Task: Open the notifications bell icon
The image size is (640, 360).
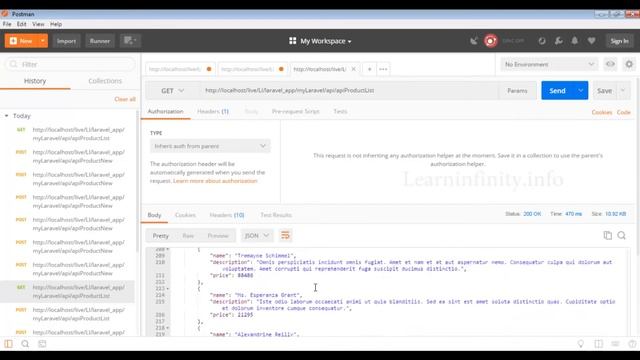Action: click(x=575, y=41)
